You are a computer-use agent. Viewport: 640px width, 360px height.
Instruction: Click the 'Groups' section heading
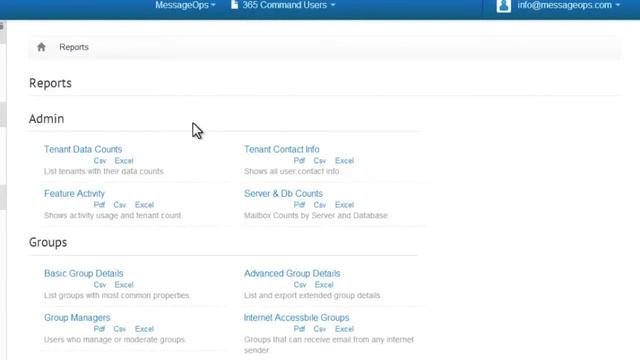click(48, 242)
